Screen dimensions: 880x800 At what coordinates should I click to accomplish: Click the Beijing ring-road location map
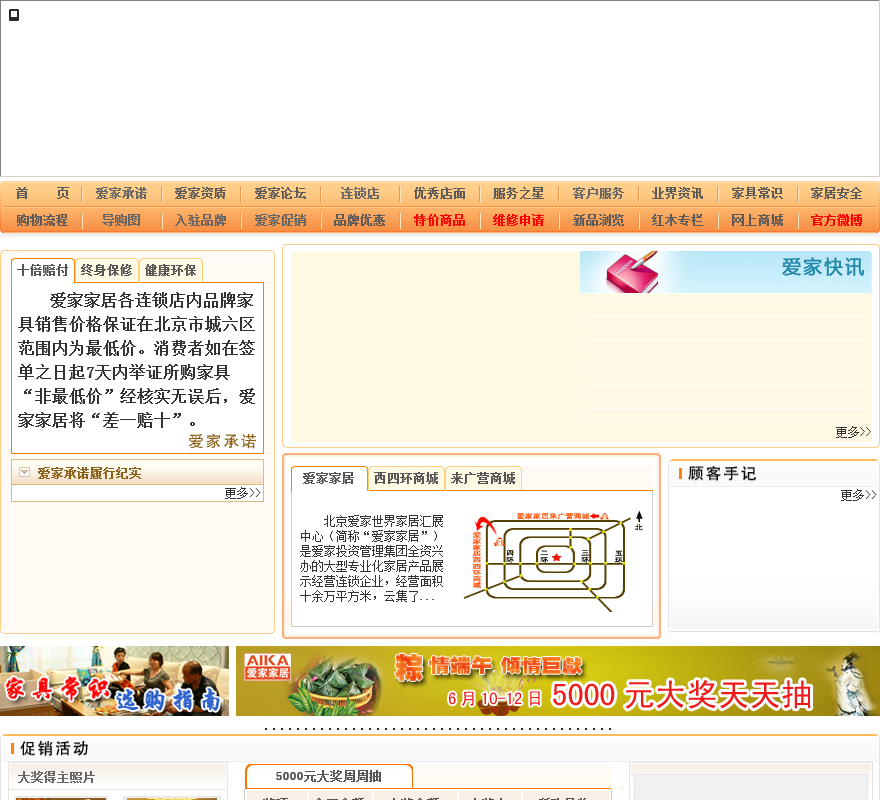coord(553,561)
